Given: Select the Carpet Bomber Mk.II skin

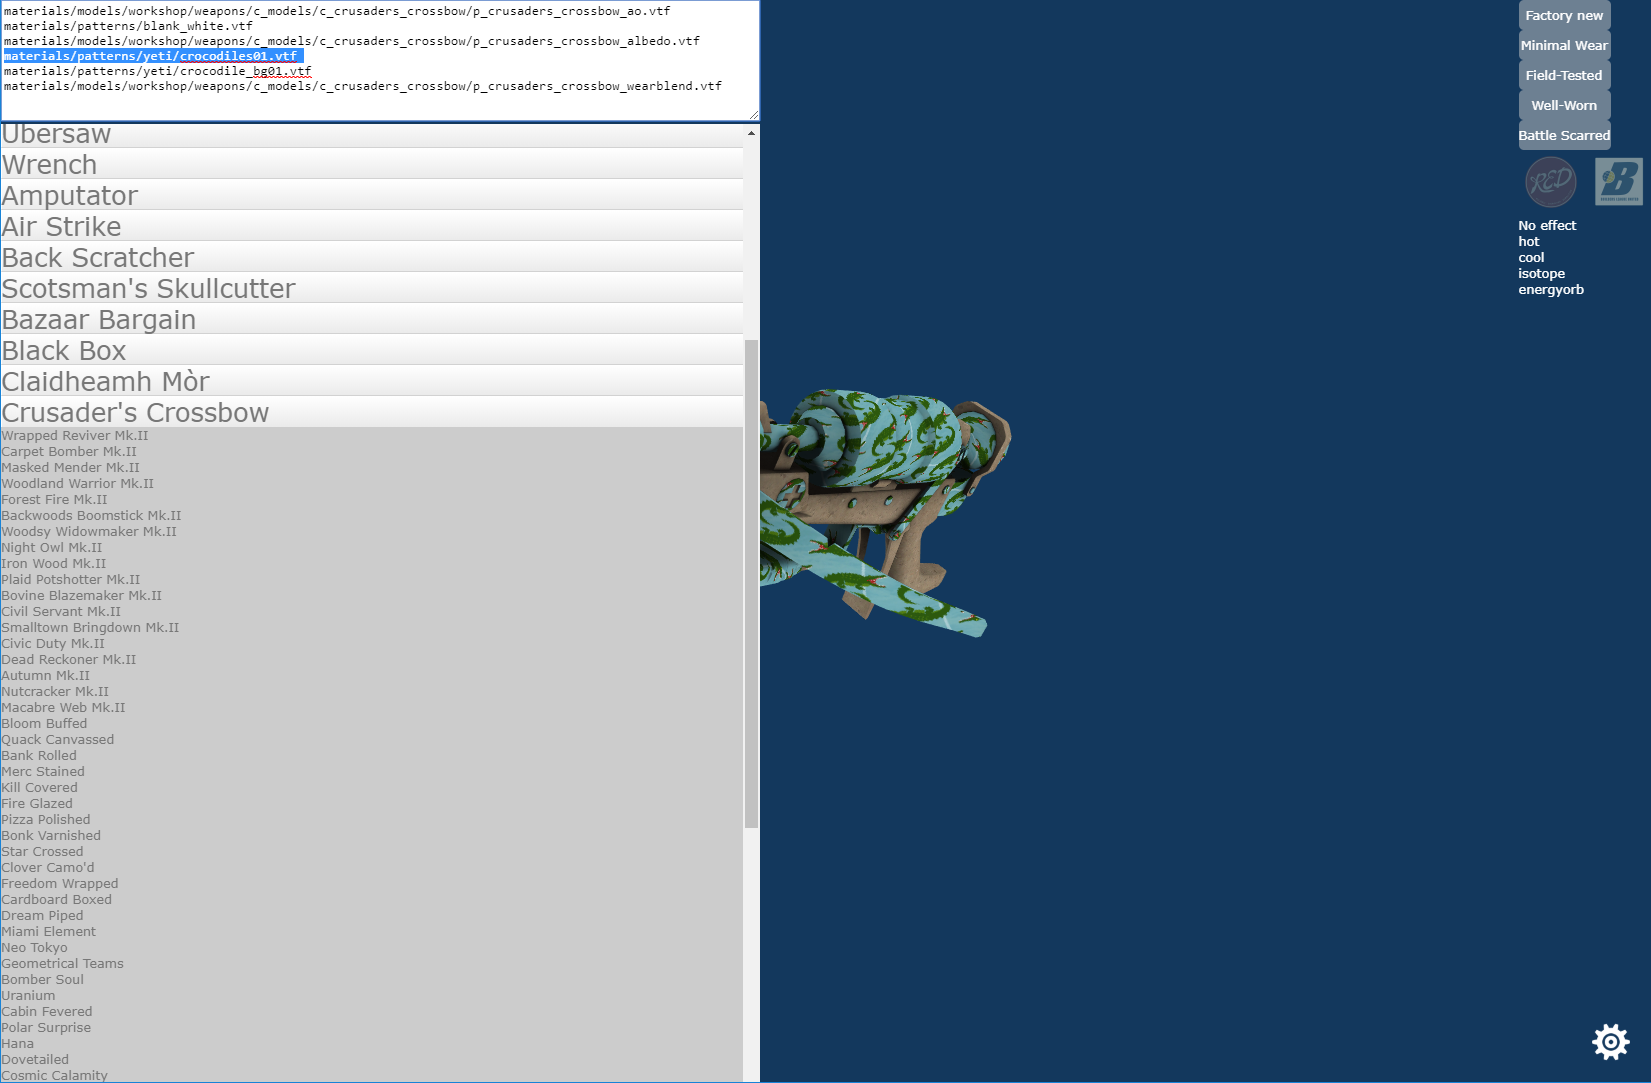Looking at the screenshot, I should (x=69, y=452).
